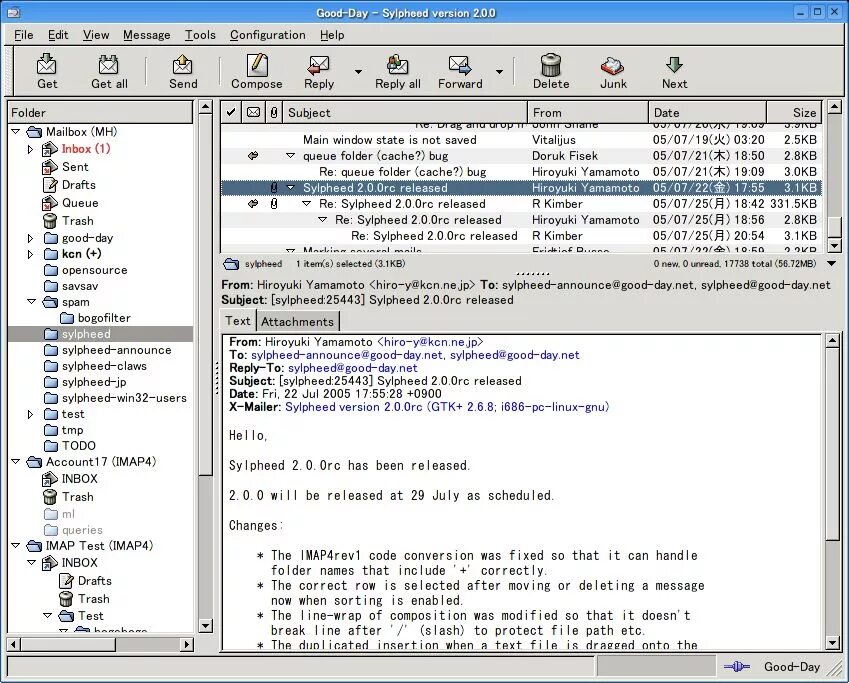Click the Get icon to fetch new mail

coord(46,70)
